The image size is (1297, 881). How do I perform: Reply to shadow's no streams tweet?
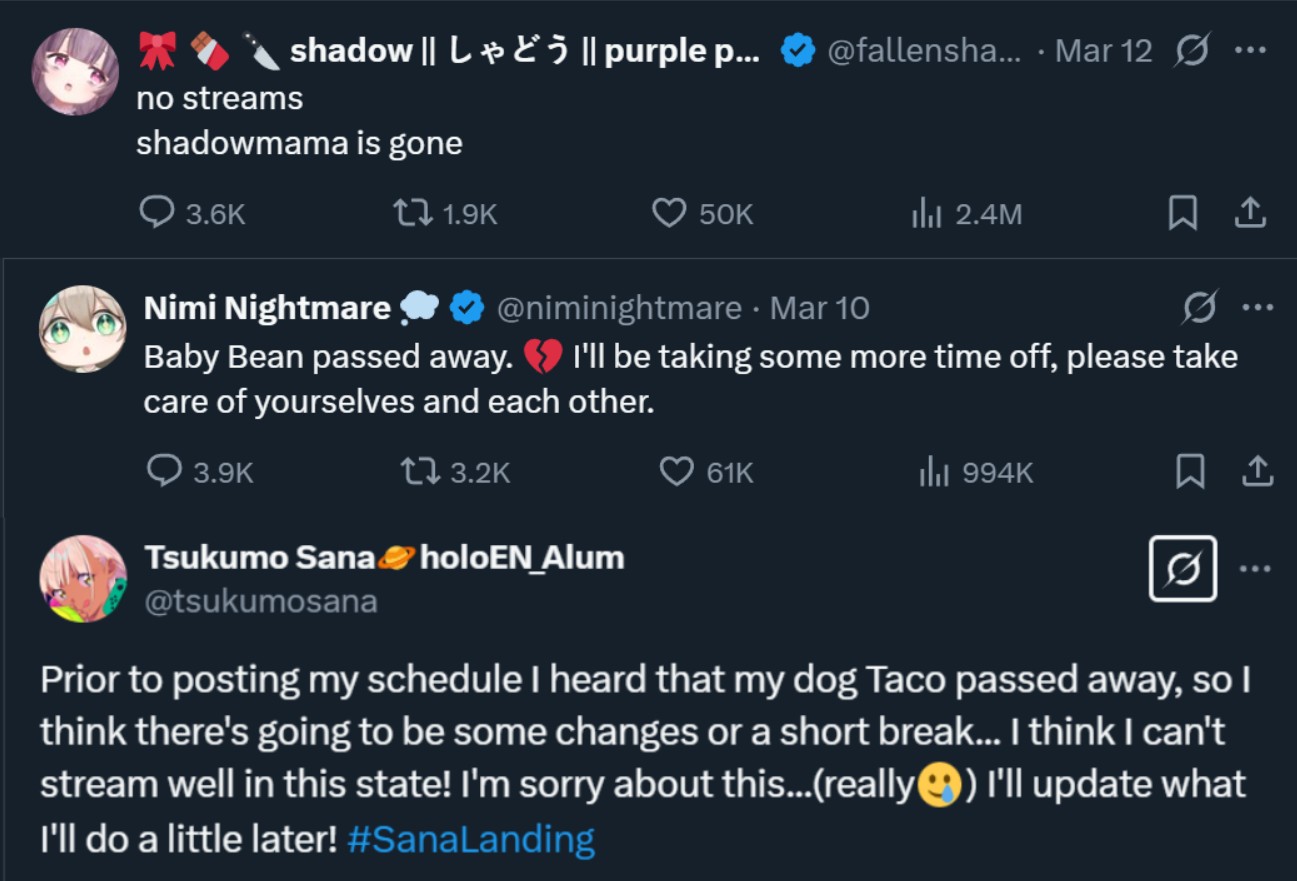[x=158, y=213]
